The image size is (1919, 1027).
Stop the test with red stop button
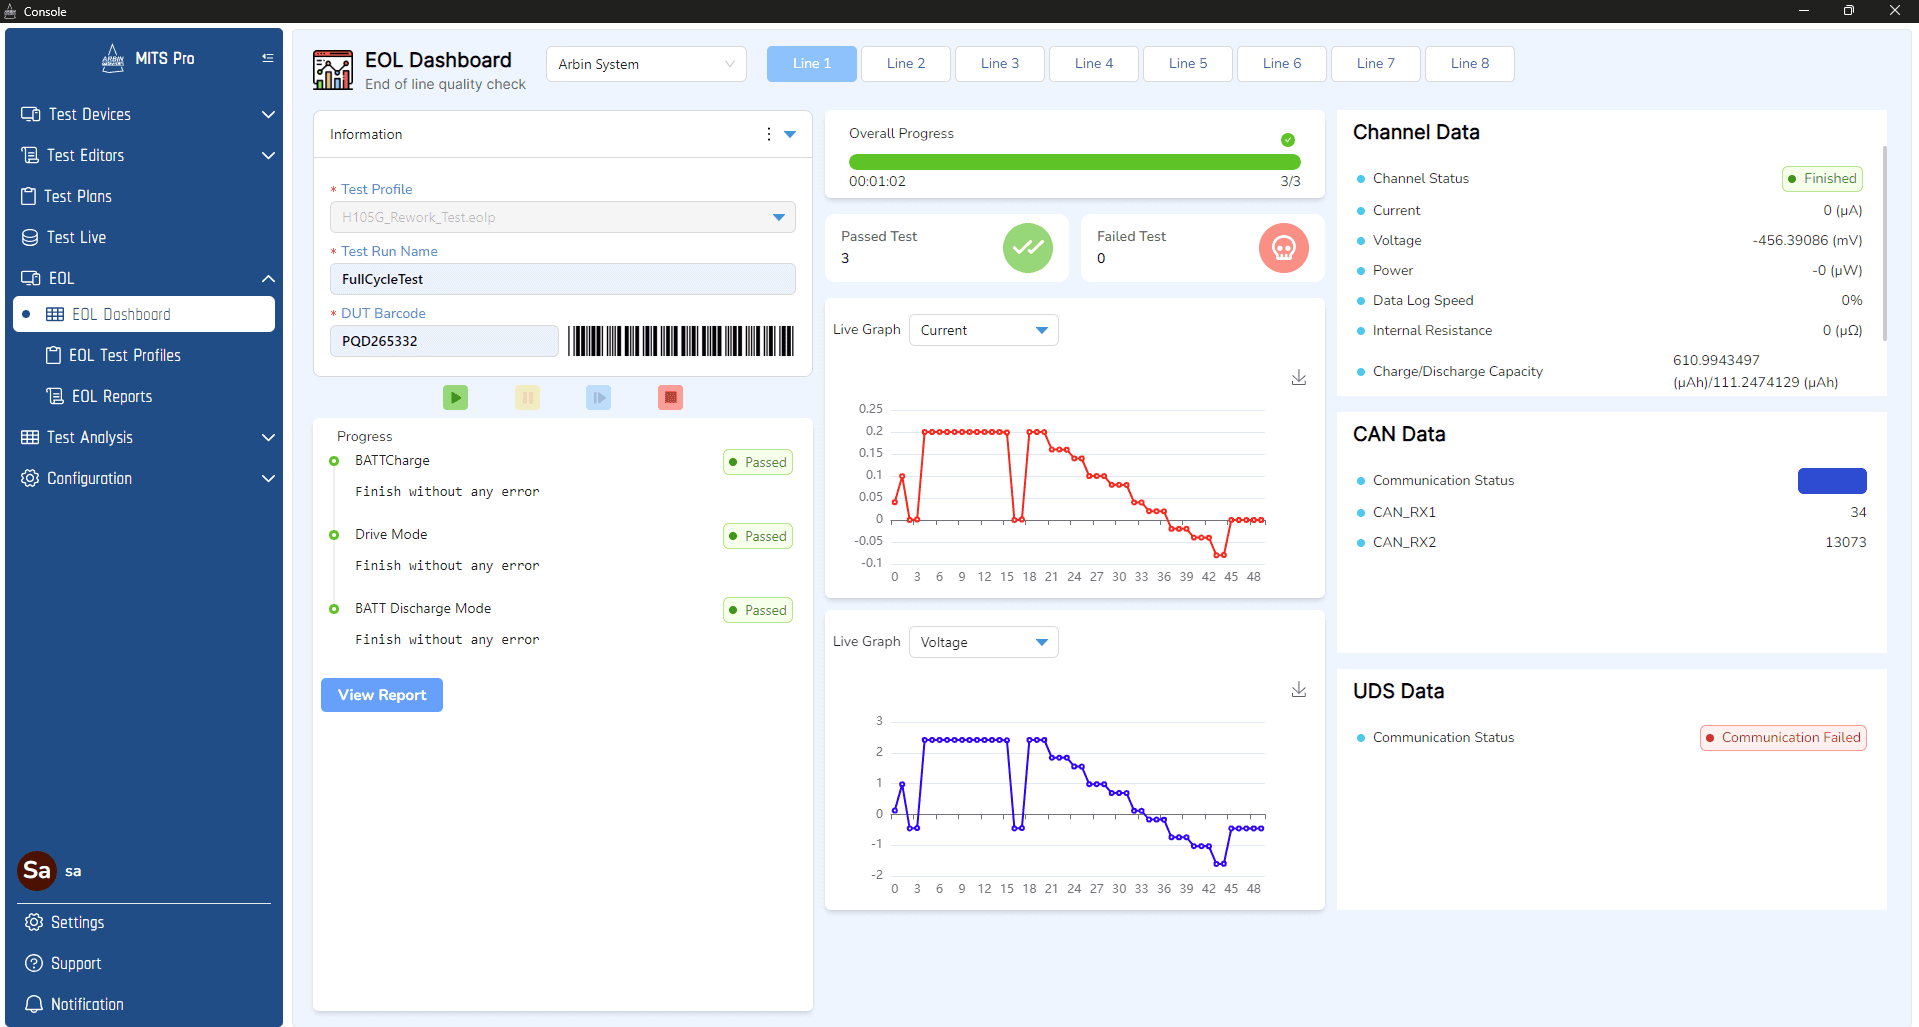pyautogui.click(x=670, y=397)
